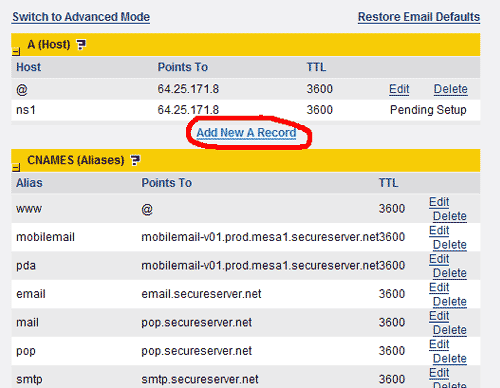Select the 3600 TTL of ns1 row
Viewport: 500px width, 388px height.
click(x=320, y=110)
